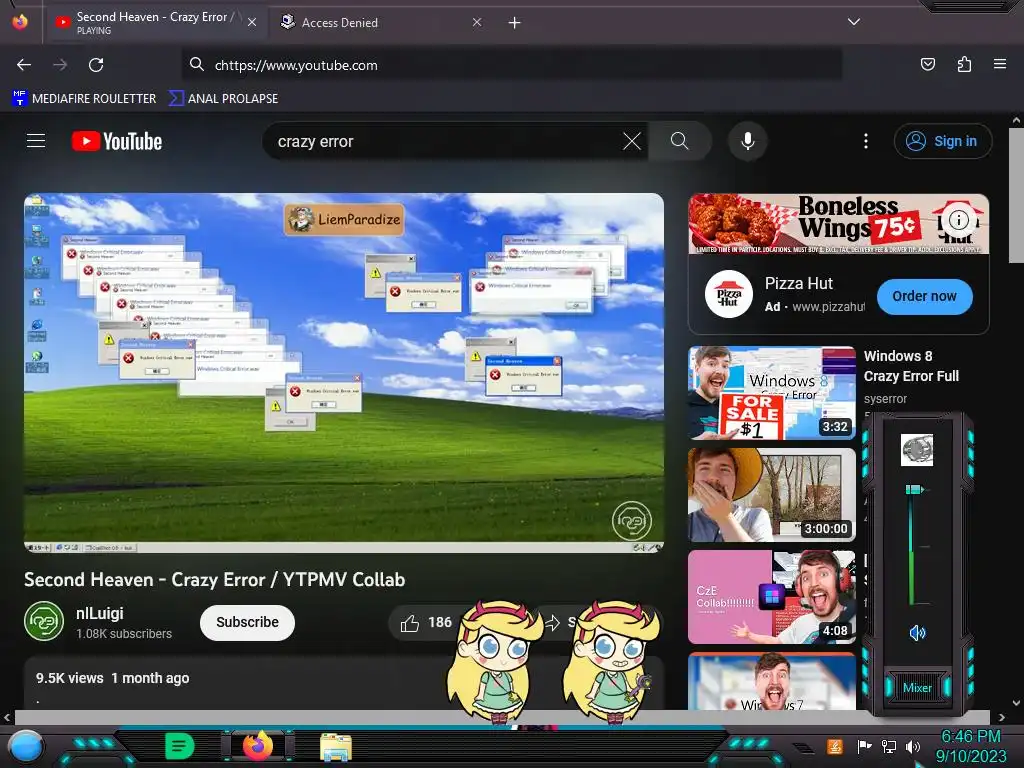Screen dimensions: 1024x768
Task: Open the MEDIAFIRE ROULETTER bookmark
Action: 84,99
